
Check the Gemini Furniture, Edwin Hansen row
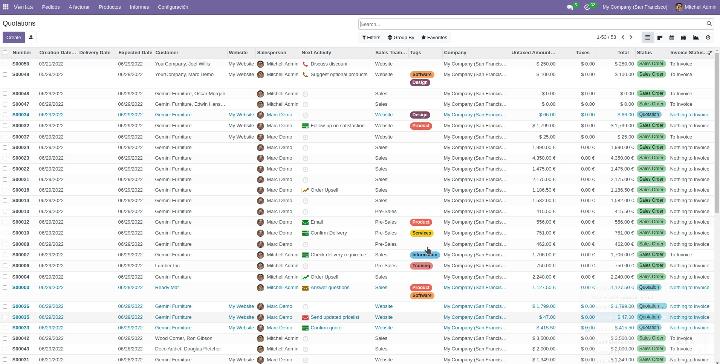[x=5, y=104]
